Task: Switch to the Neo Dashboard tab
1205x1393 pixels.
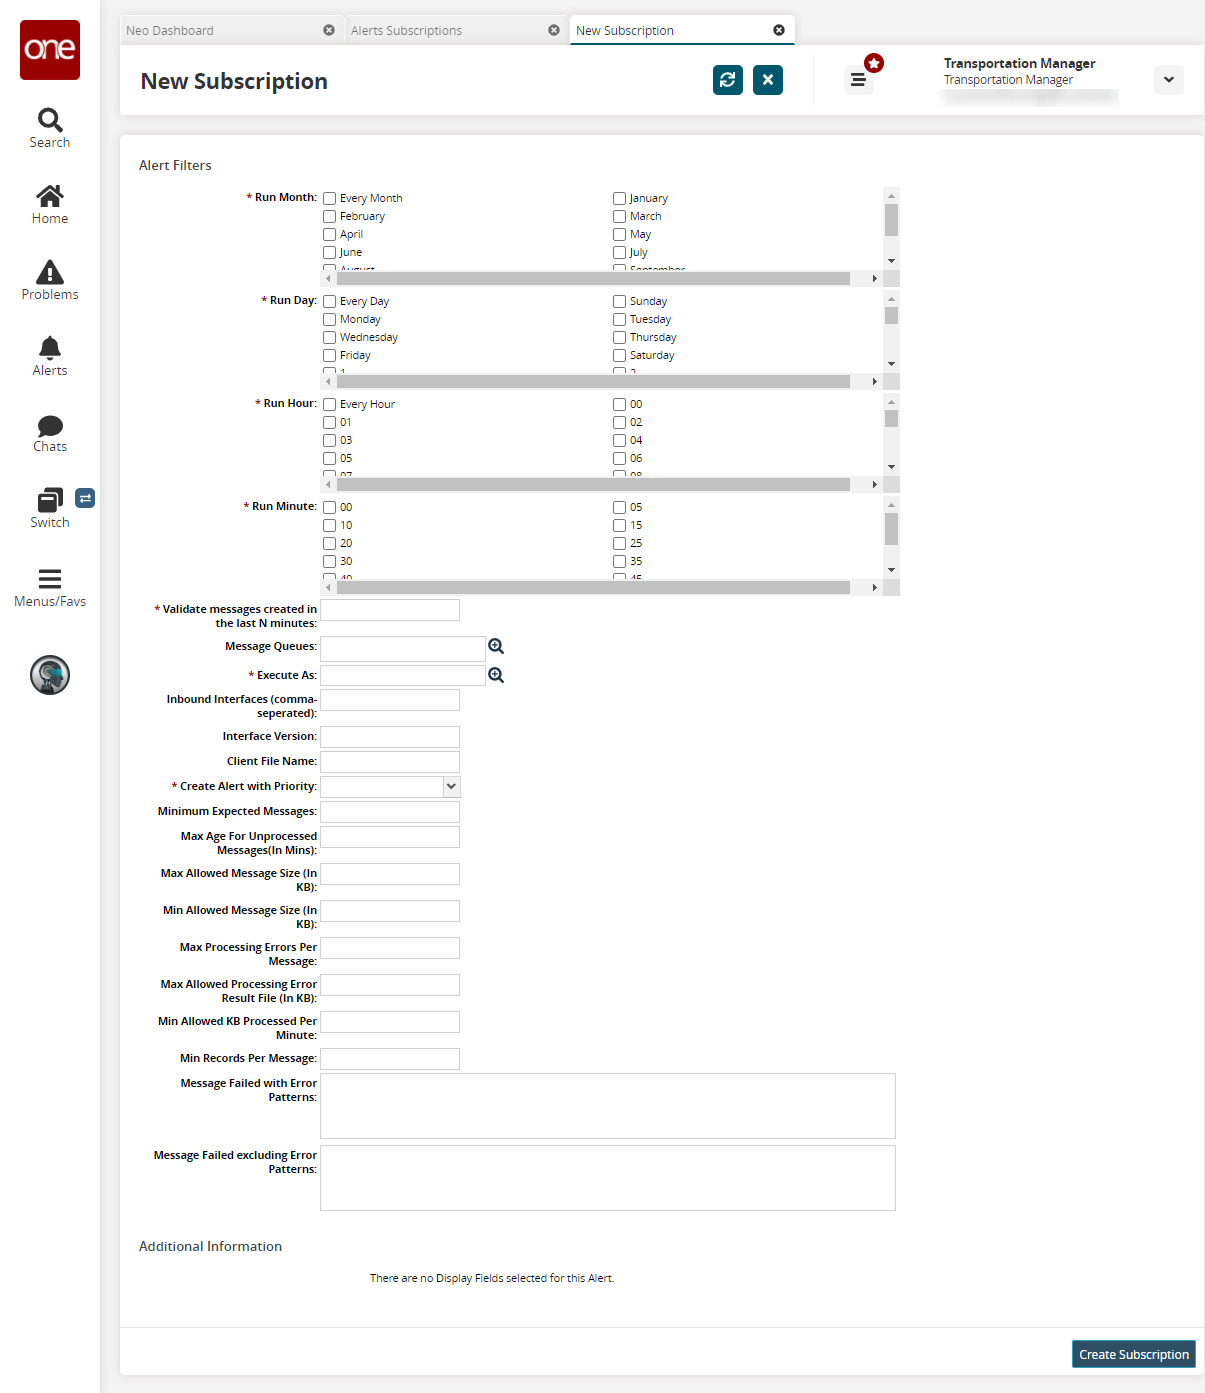Action: click(220, 31)
